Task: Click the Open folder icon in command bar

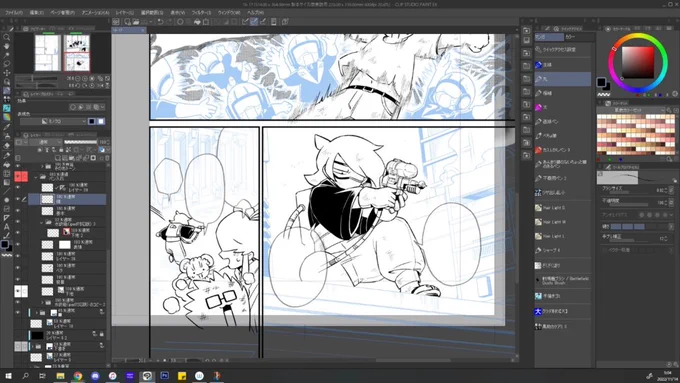Action: coord(136,21)
